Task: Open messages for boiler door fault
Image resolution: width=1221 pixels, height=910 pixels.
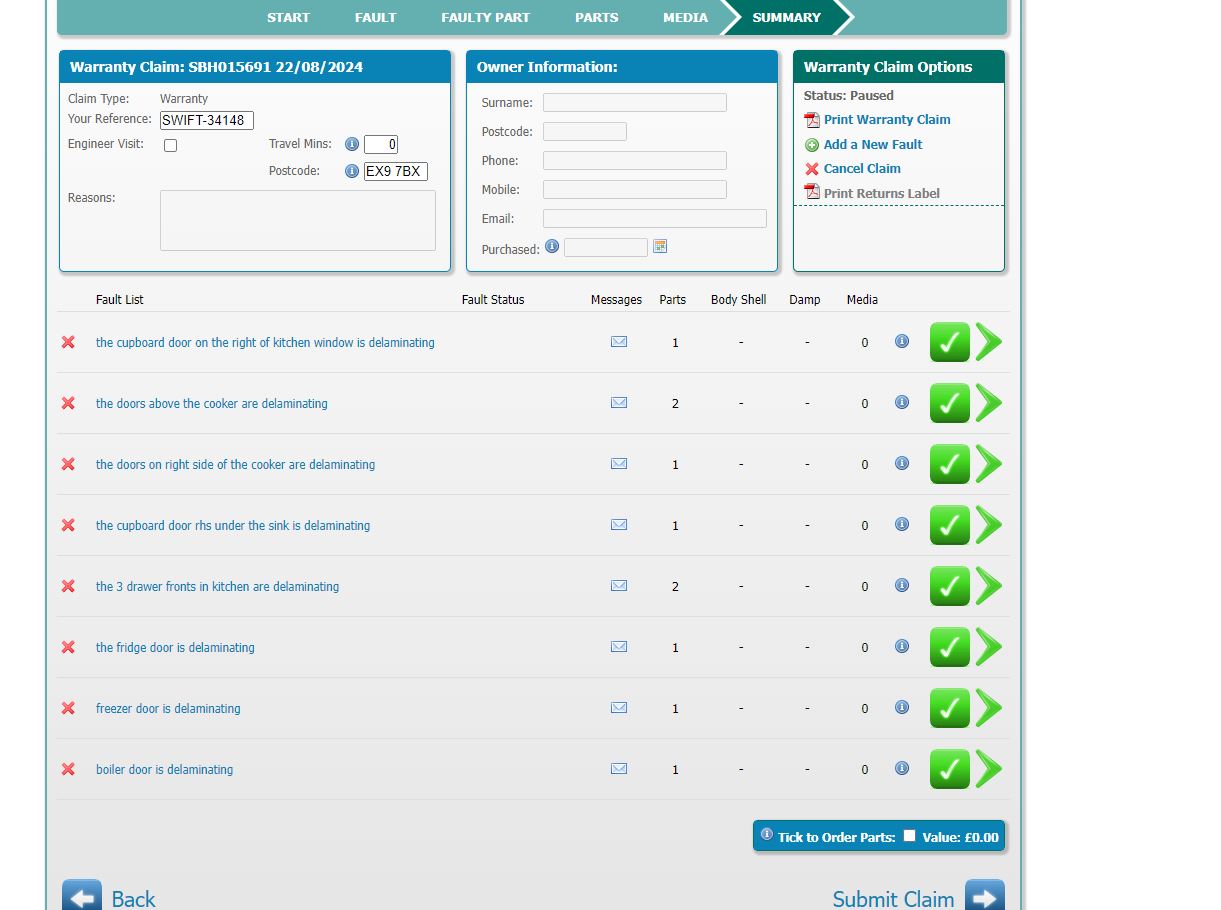Action: [619, 769]
